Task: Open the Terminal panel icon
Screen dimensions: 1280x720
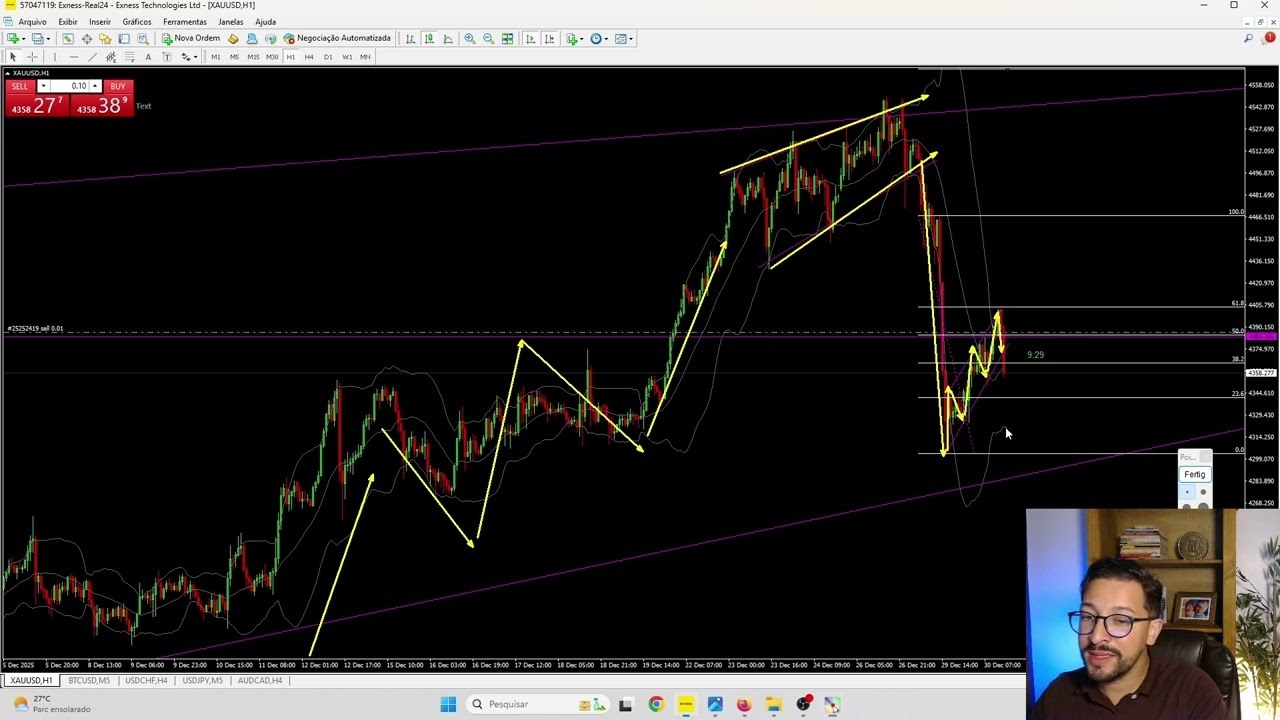Action: pyautogui.click(x=124, y=38)
